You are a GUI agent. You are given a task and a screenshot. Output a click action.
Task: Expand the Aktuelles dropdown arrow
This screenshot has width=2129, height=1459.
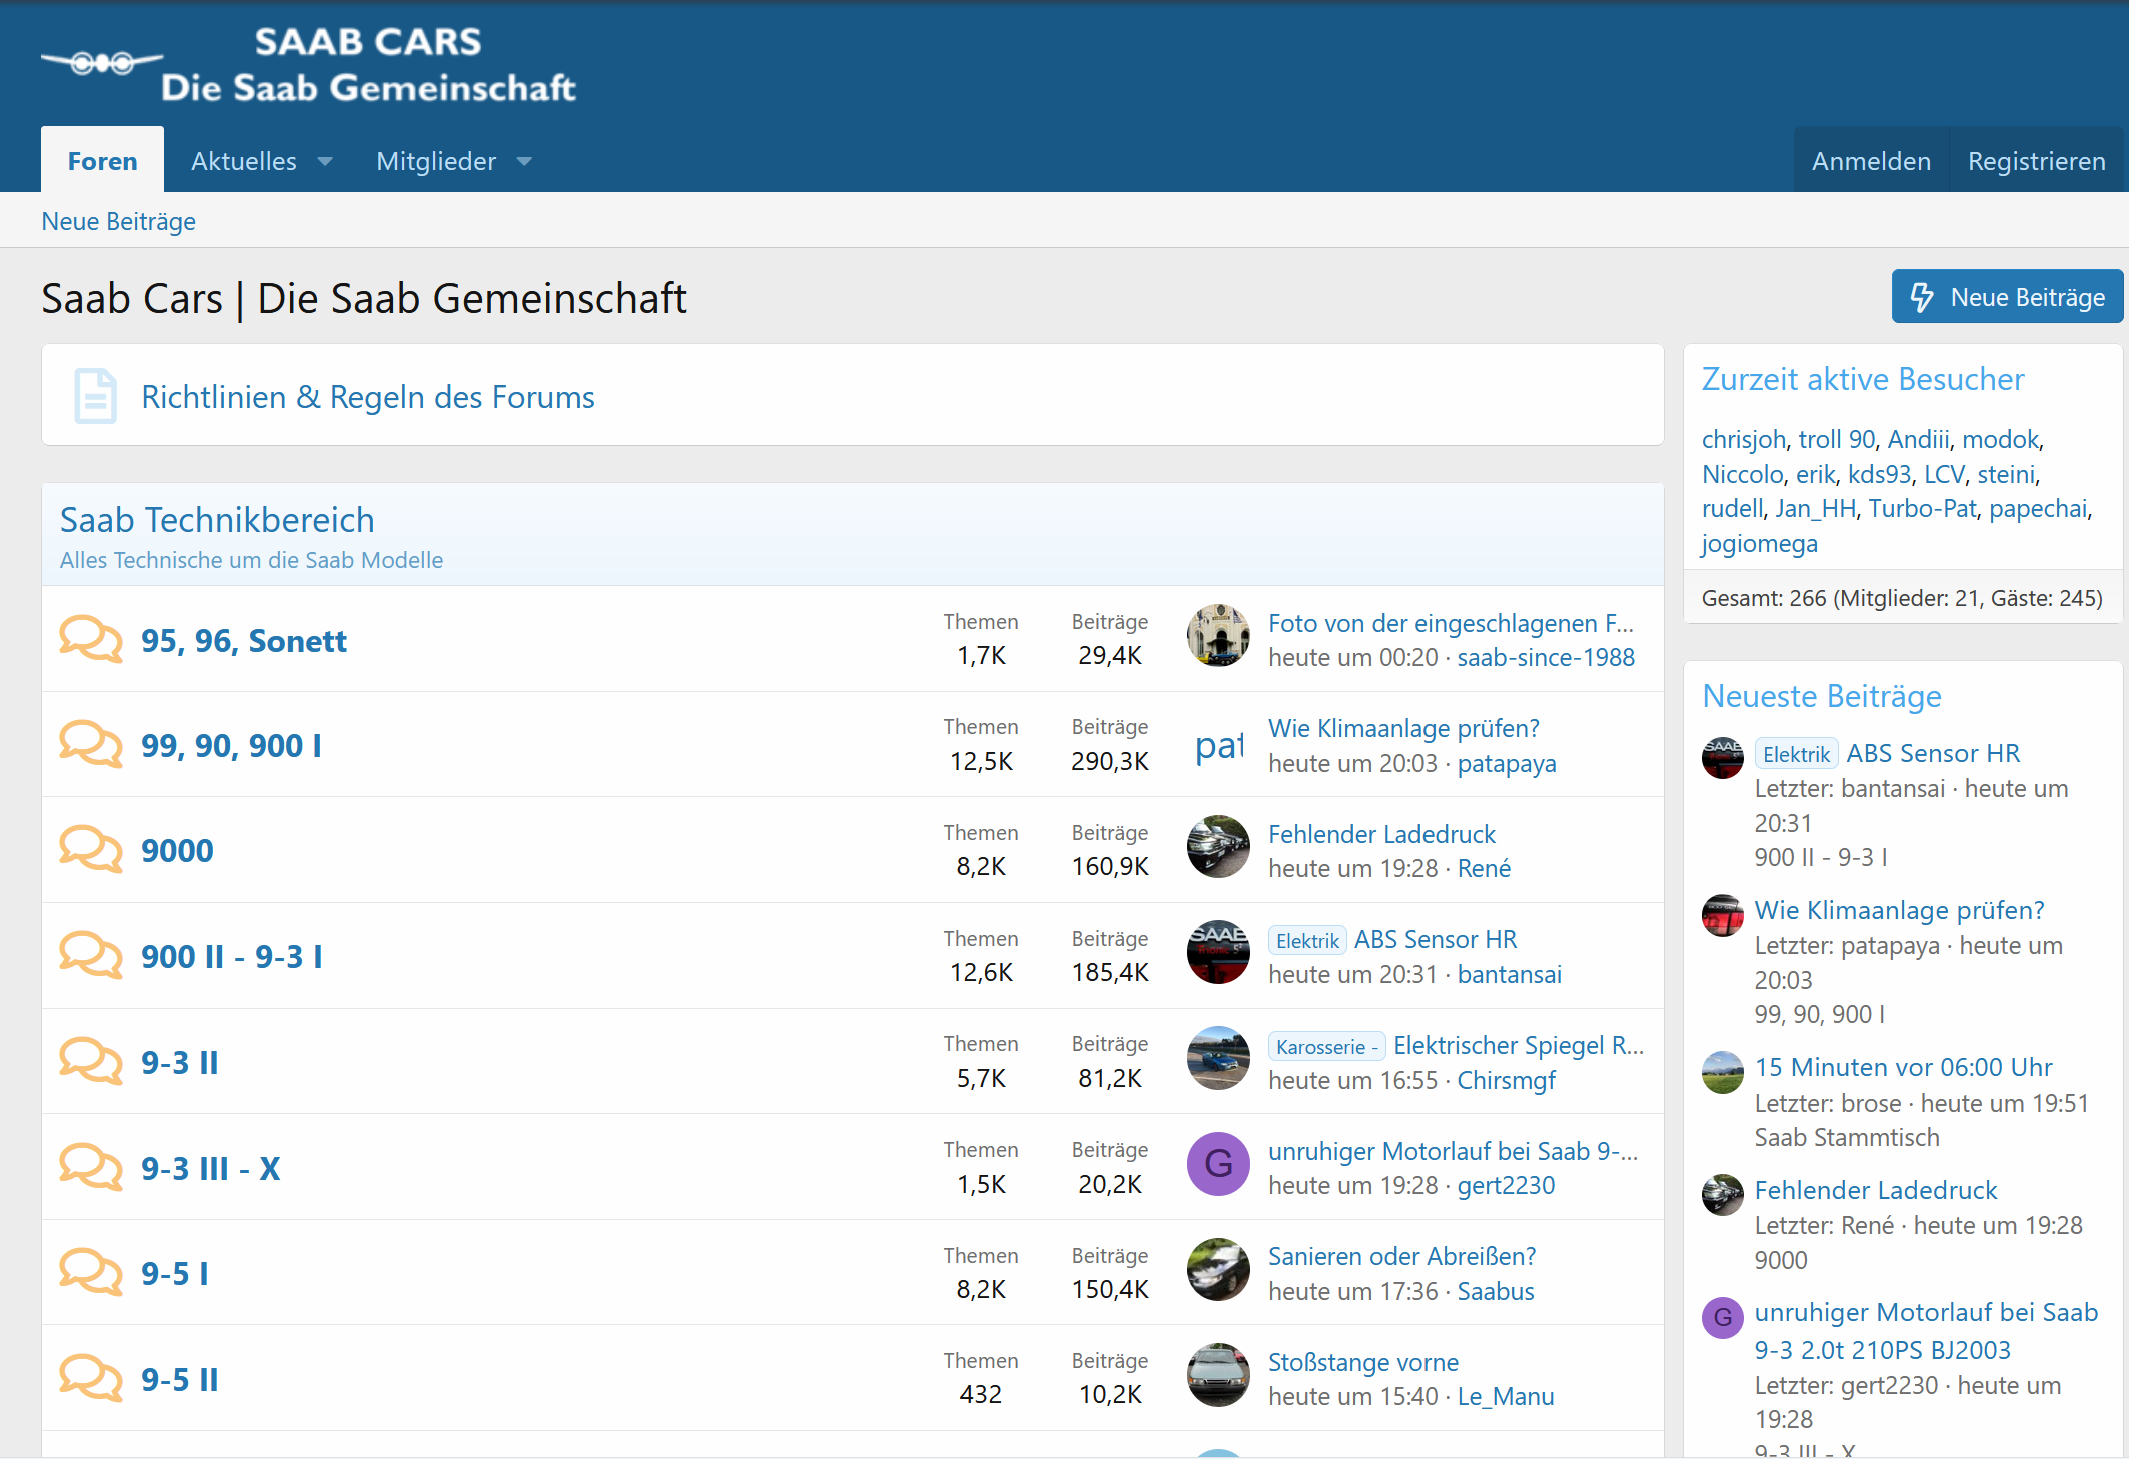(x=325, y=161)
